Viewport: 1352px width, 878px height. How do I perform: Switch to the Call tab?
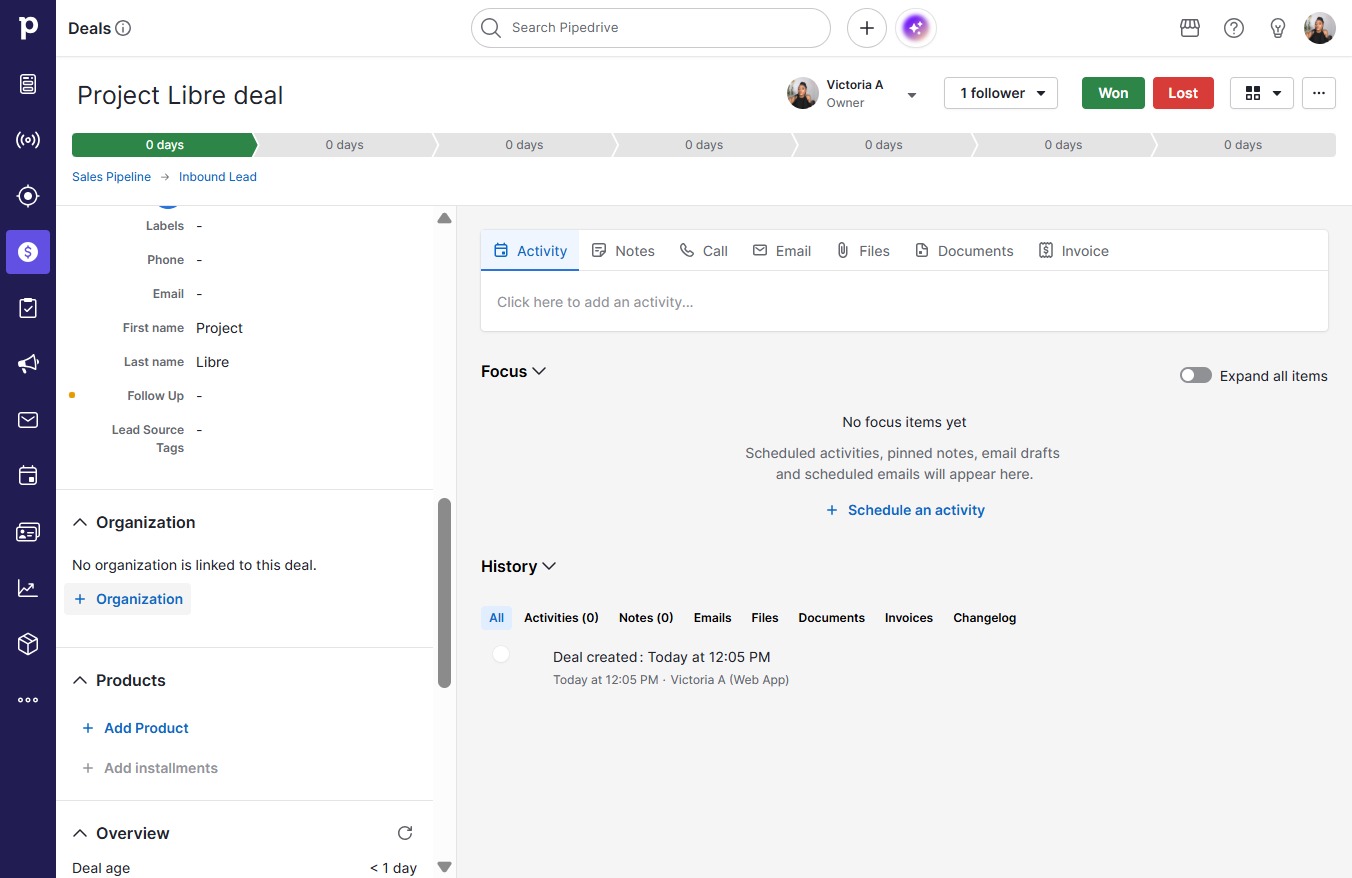pyautogui.click(x=703, y=251)
